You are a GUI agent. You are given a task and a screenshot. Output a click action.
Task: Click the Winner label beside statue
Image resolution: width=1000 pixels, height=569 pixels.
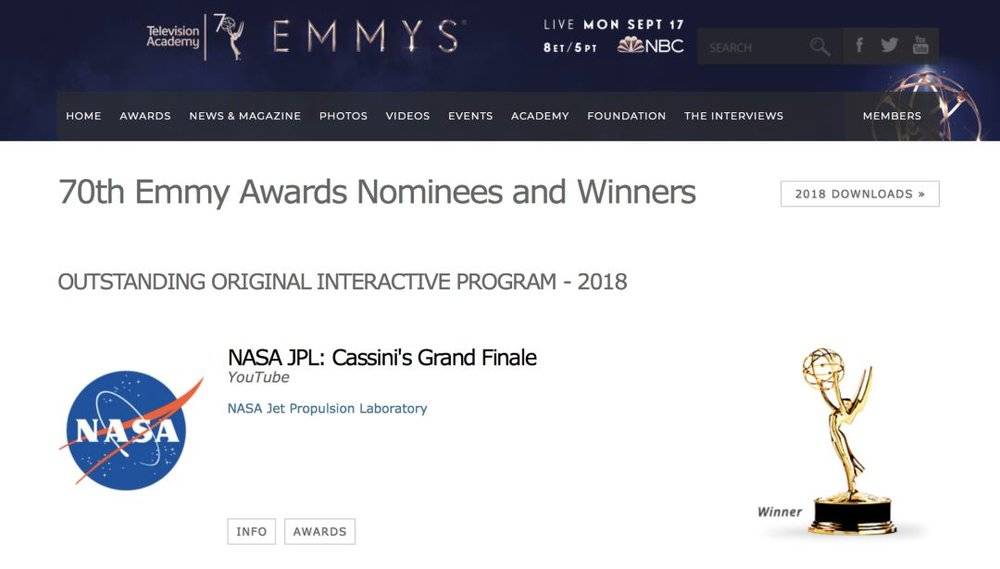pos(779,512)
